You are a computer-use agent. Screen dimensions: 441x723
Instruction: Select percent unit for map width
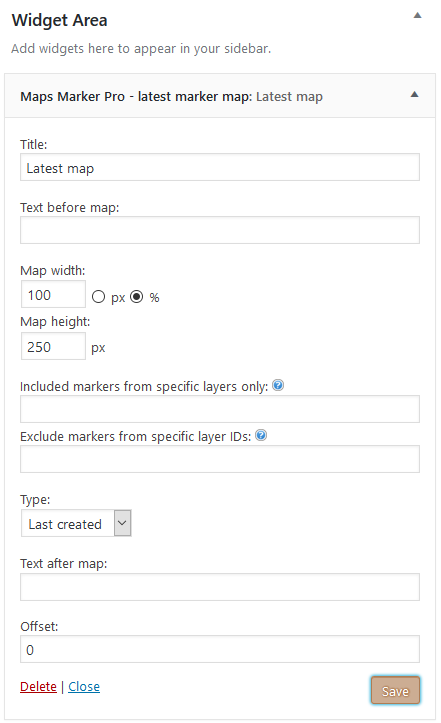(x=137, y=296)
